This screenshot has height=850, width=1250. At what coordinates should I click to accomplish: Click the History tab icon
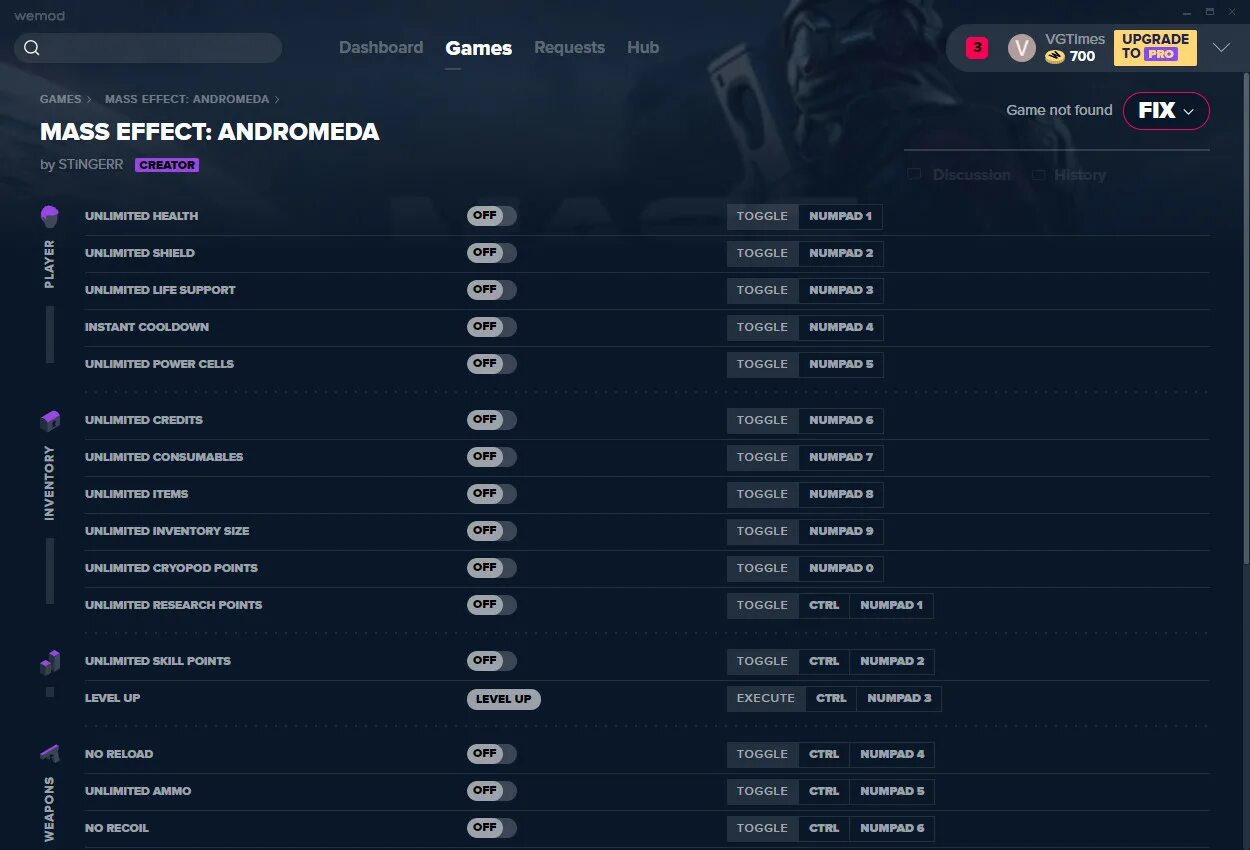(x=1038, y=175)
